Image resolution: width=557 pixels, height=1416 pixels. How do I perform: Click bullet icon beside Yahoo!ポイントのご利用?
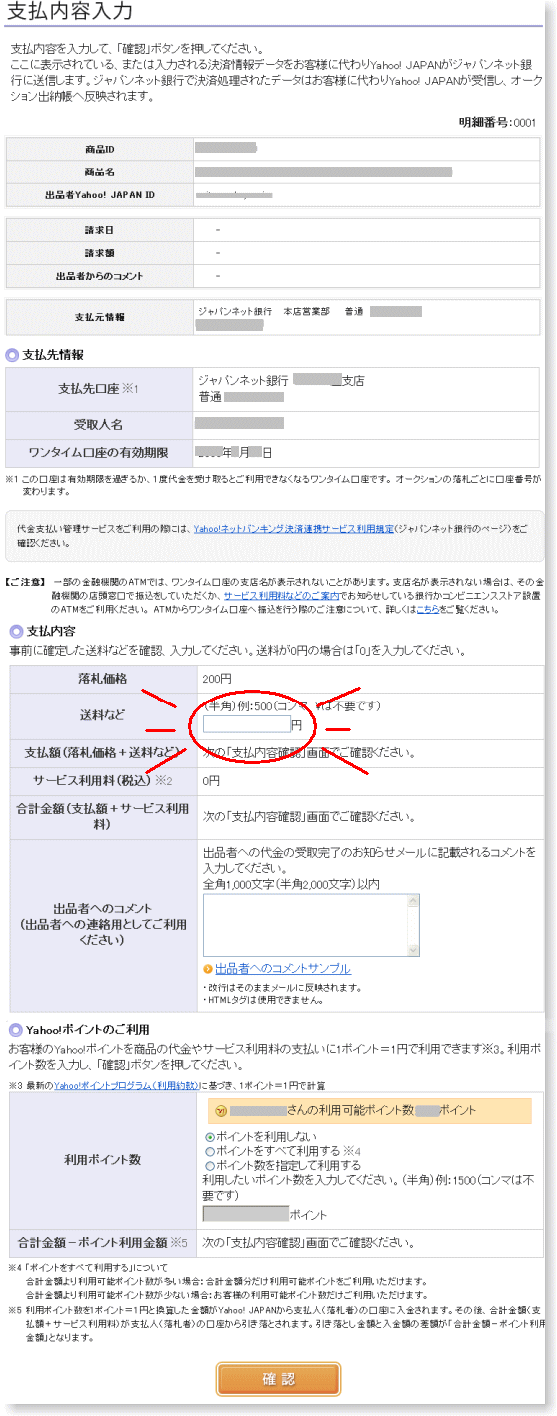point(15,1029)
